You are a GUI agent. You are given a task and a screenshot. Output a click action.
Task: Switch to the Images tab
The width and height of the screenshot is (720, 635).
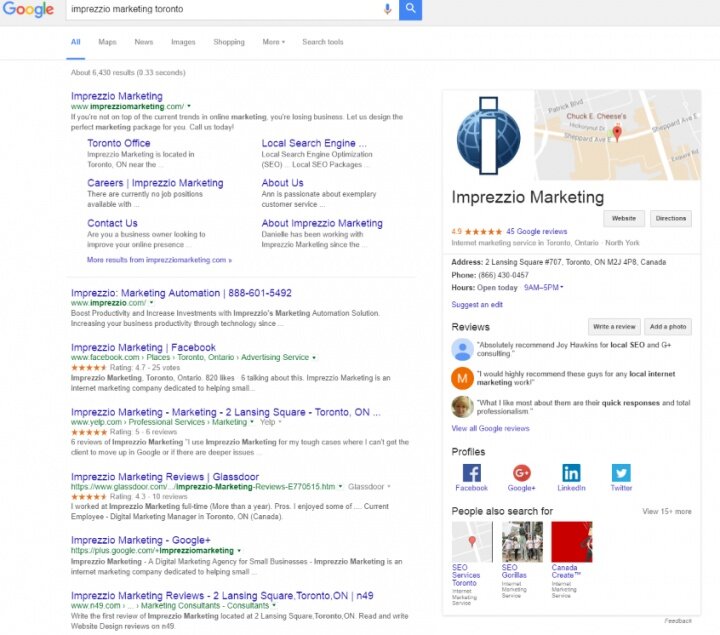pos(183,42)
